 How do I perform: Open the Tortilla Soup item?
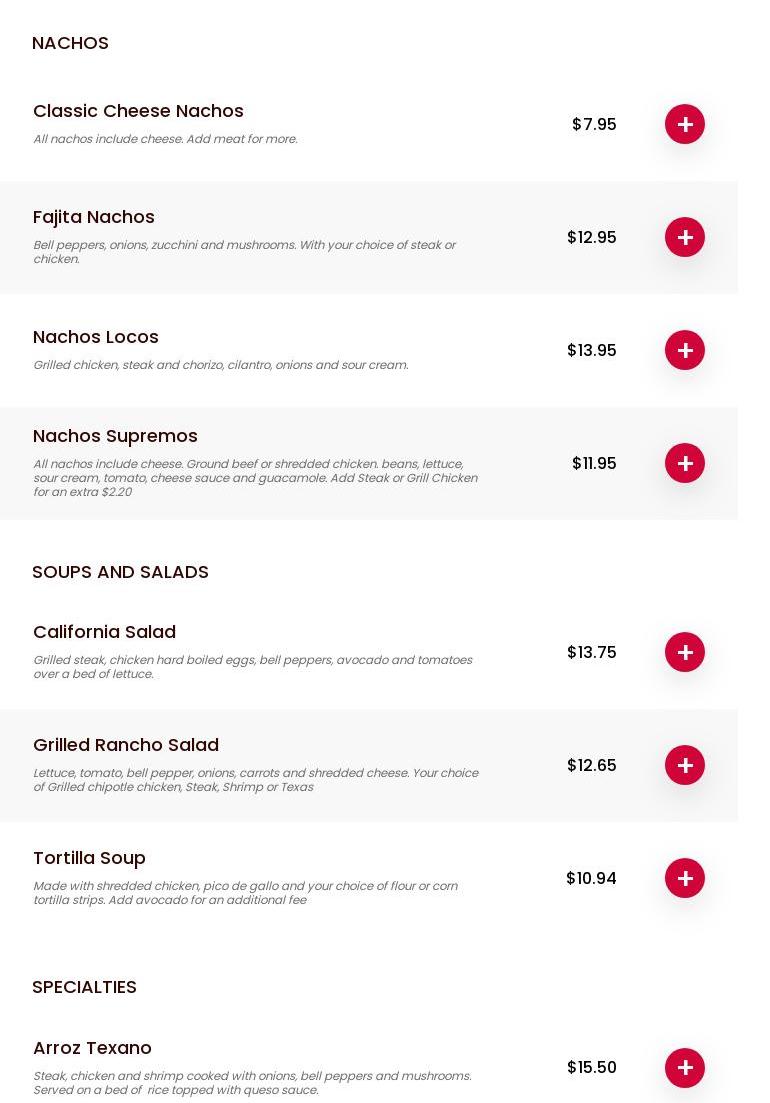tap(89, 858)
